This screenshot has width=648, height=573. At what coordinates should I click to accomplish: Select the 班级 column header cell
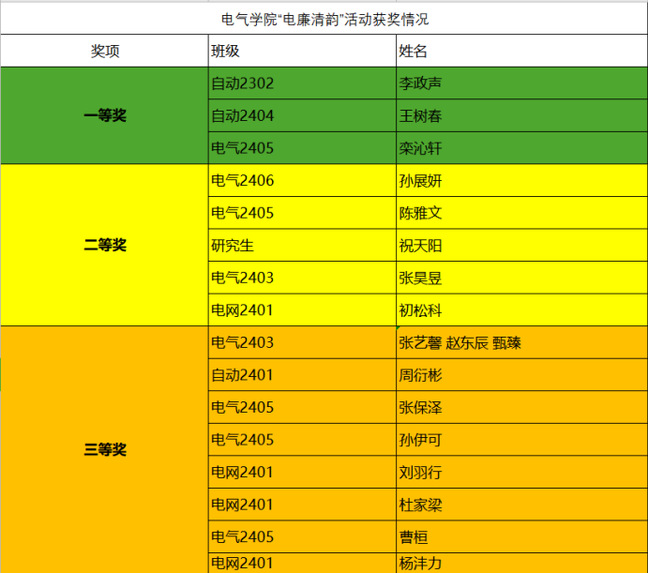pyautogui.click(x=301, y=51)
